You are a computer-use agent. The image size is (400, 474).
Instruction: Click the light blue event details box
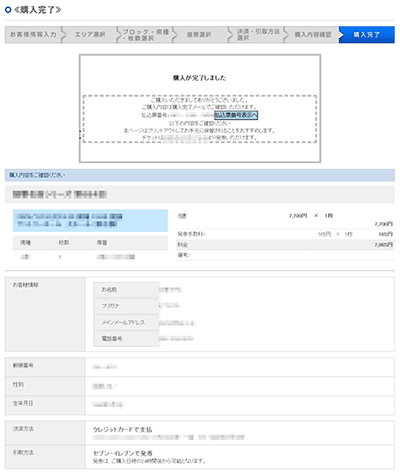90,220
